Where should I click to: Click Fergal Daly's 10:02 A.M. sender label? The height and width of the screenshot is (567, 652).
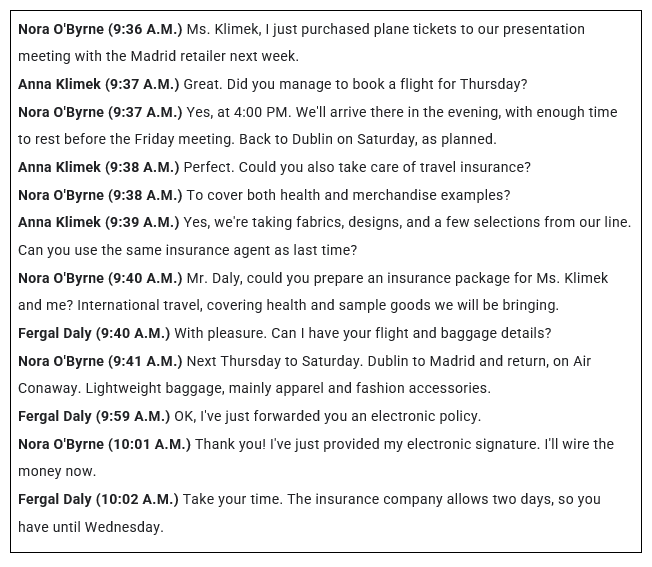click(x=98, y=499)
